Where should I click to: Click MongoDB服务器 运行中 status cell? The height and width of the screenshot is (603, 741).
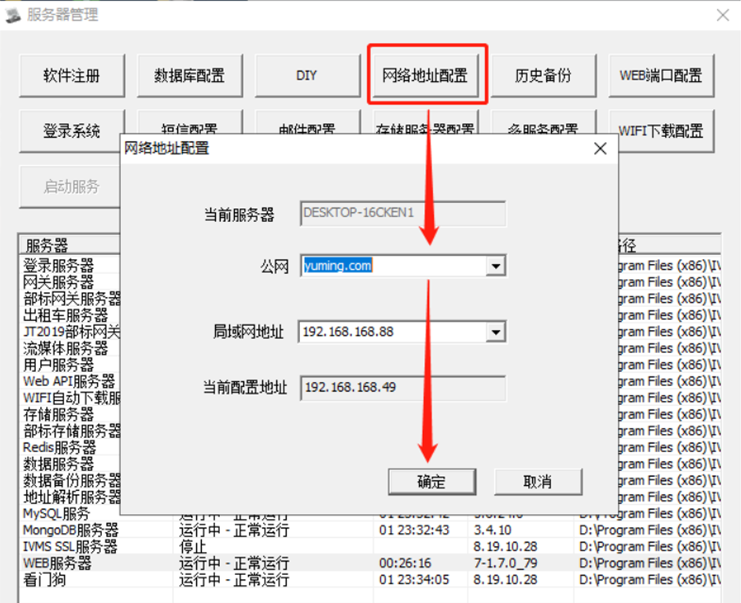coord(234,530)
